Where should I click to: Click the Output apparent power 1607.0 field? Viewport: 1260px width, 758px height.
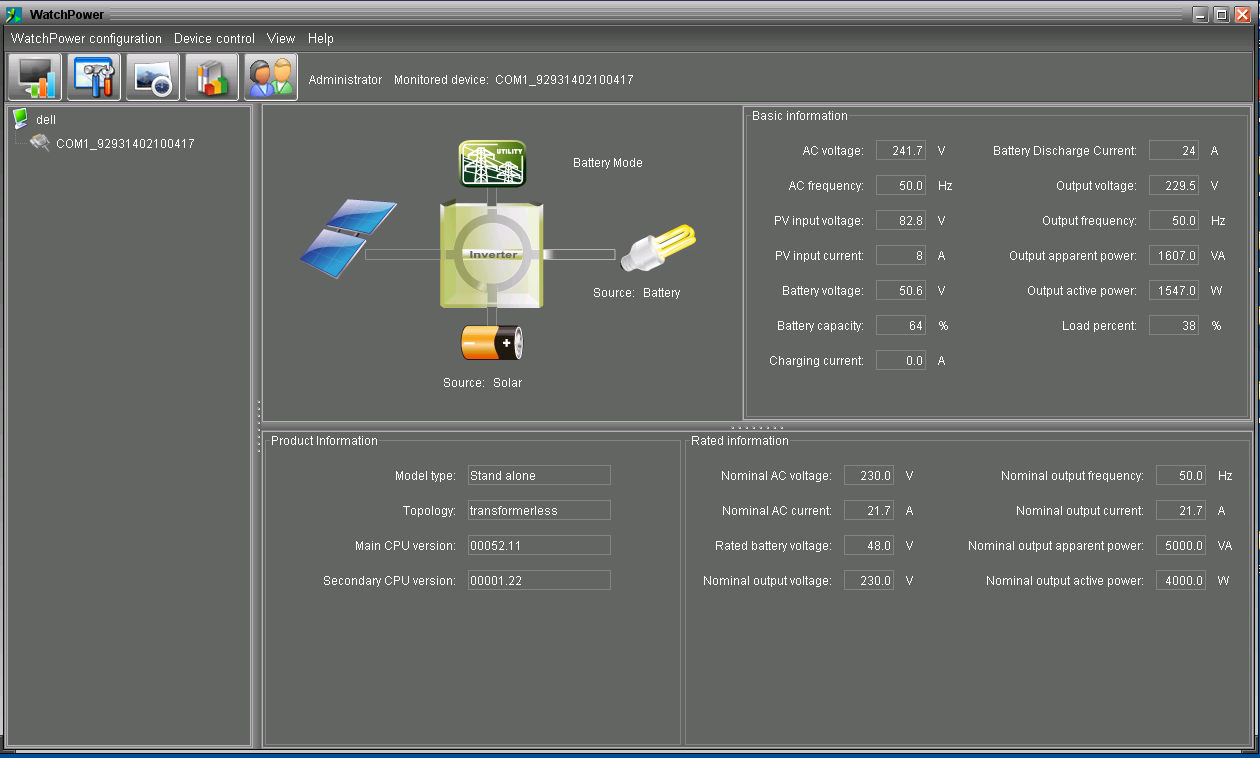click(1174, 255)
